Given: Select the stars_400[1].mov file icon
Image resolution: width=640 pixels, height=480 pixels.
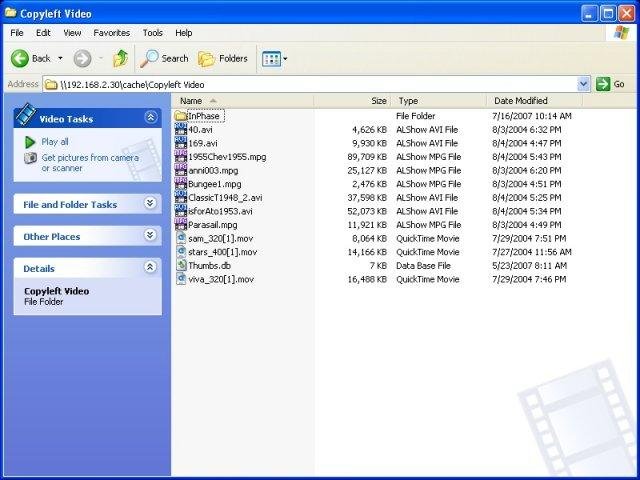Looking at the screenshot, I should coord(181,252).
